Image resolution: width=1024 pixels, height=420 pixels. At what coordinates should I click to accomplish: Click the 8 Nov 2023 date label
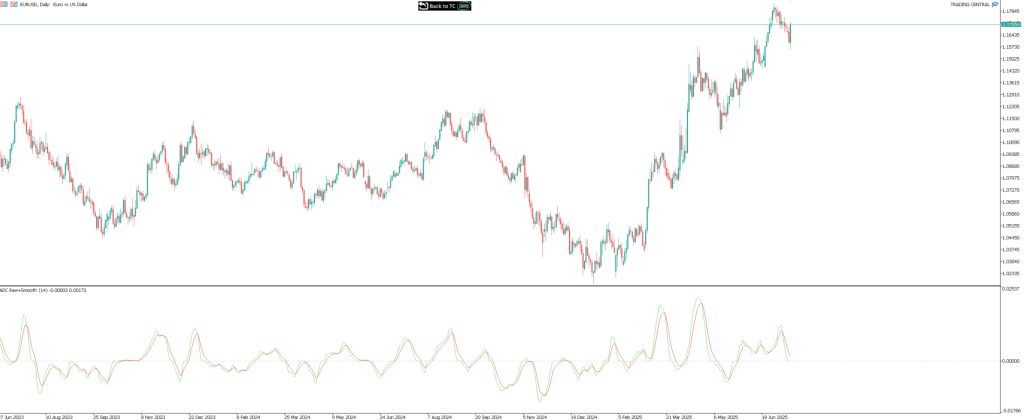coord(154,415)
